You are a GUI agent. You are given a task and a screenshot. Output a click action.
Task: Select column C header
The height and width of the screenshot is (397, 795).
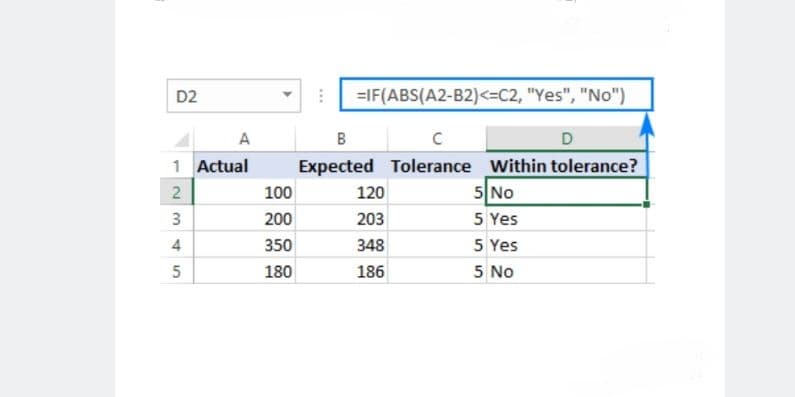[437, 139]
